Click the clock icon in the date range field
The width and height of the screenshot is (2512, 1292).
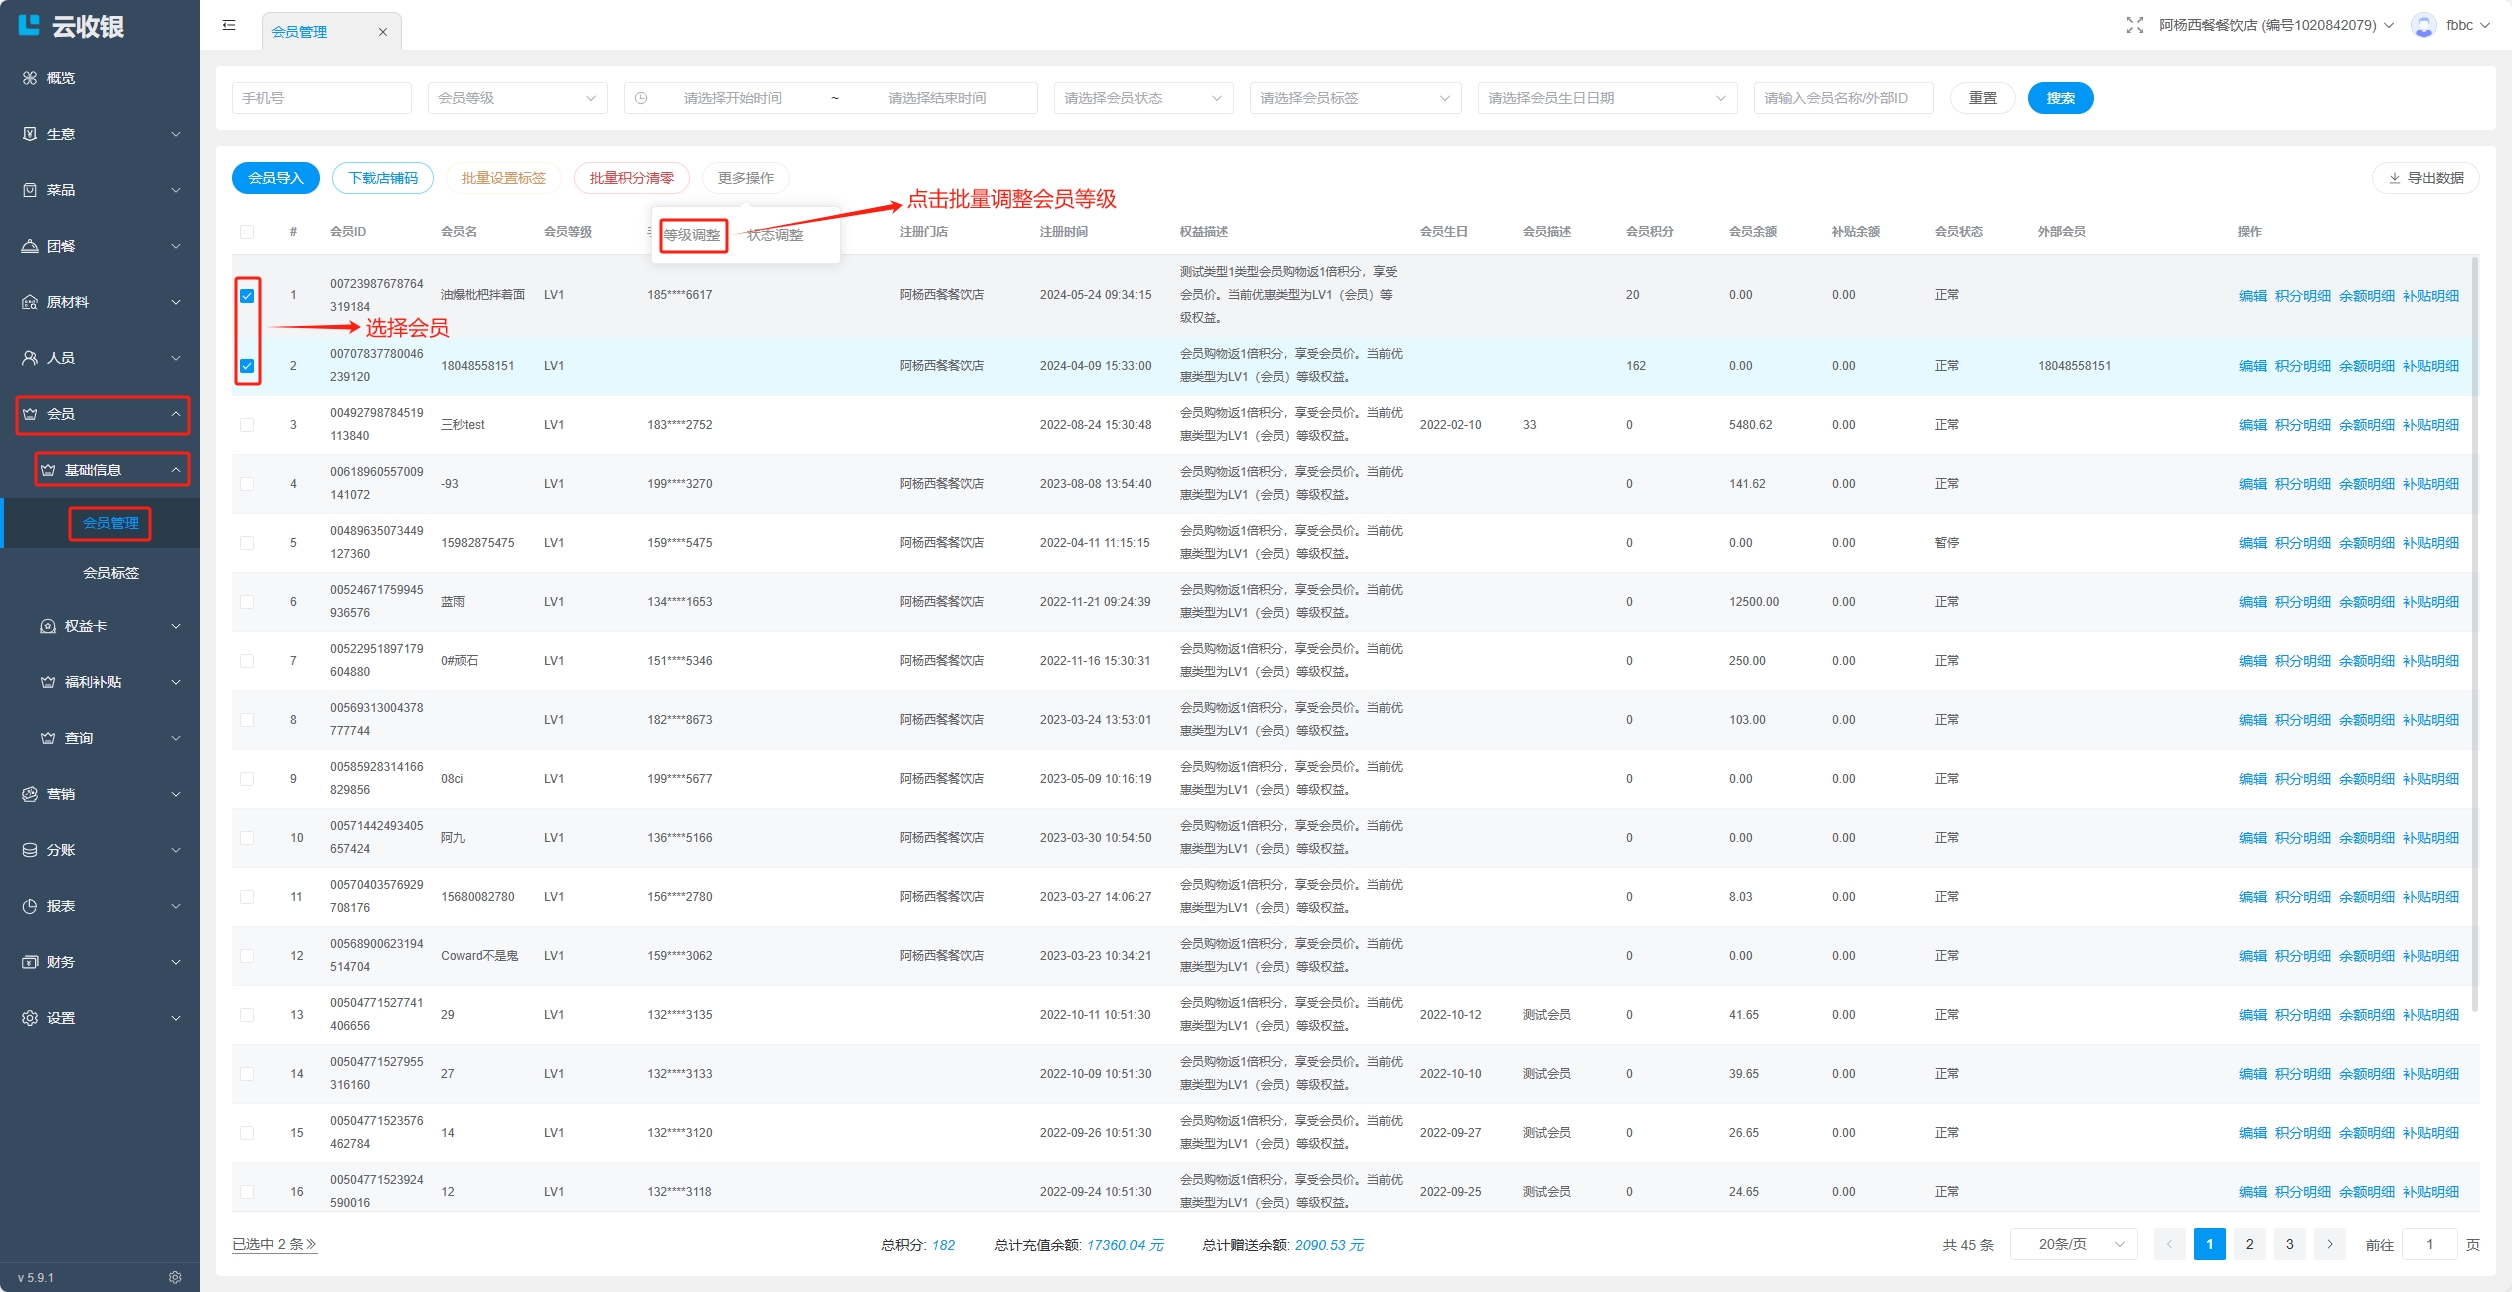641,98
